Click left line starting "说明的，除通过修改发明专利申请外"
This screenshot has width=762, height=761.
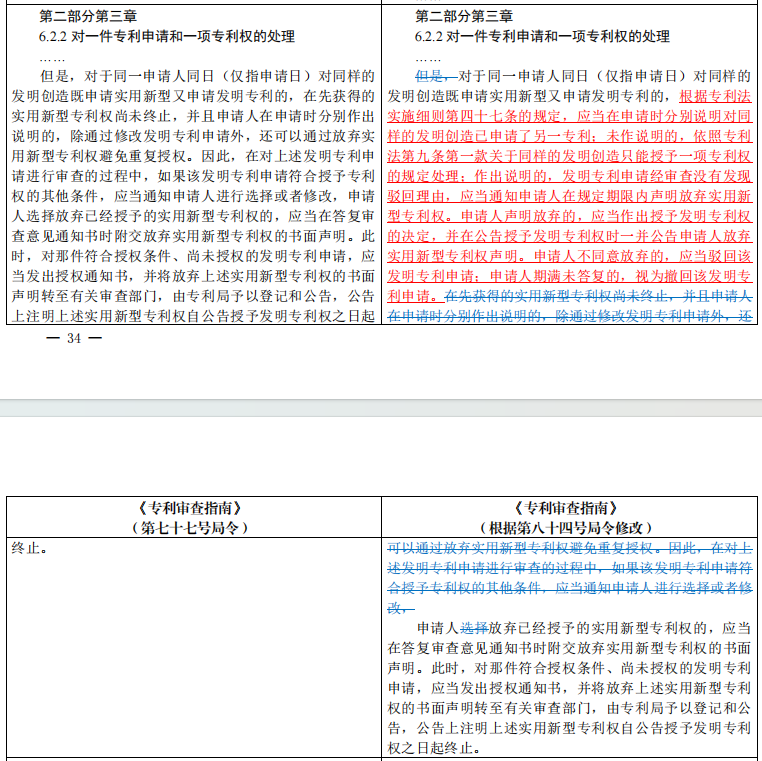[193, 136]
